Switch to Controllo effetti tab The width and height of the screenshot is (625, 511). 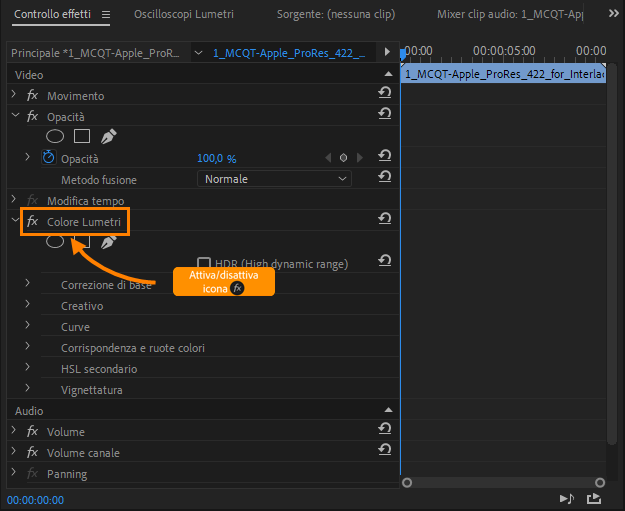53,14
